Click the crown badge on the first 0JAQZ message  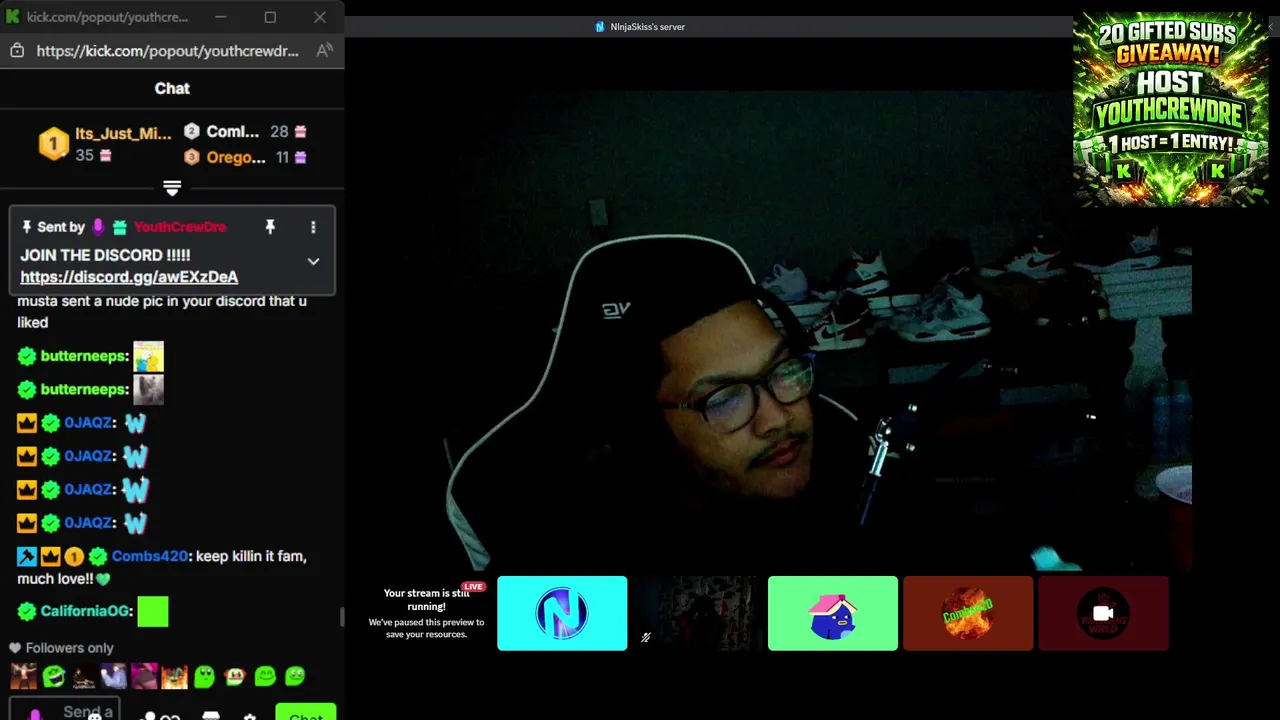[27, 423]
